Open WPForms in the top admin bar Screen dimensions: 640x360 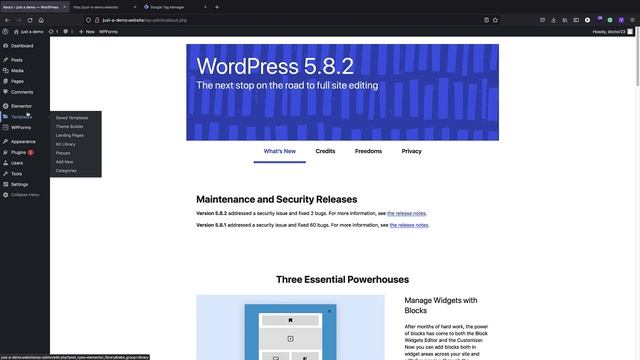coord(108,31)
